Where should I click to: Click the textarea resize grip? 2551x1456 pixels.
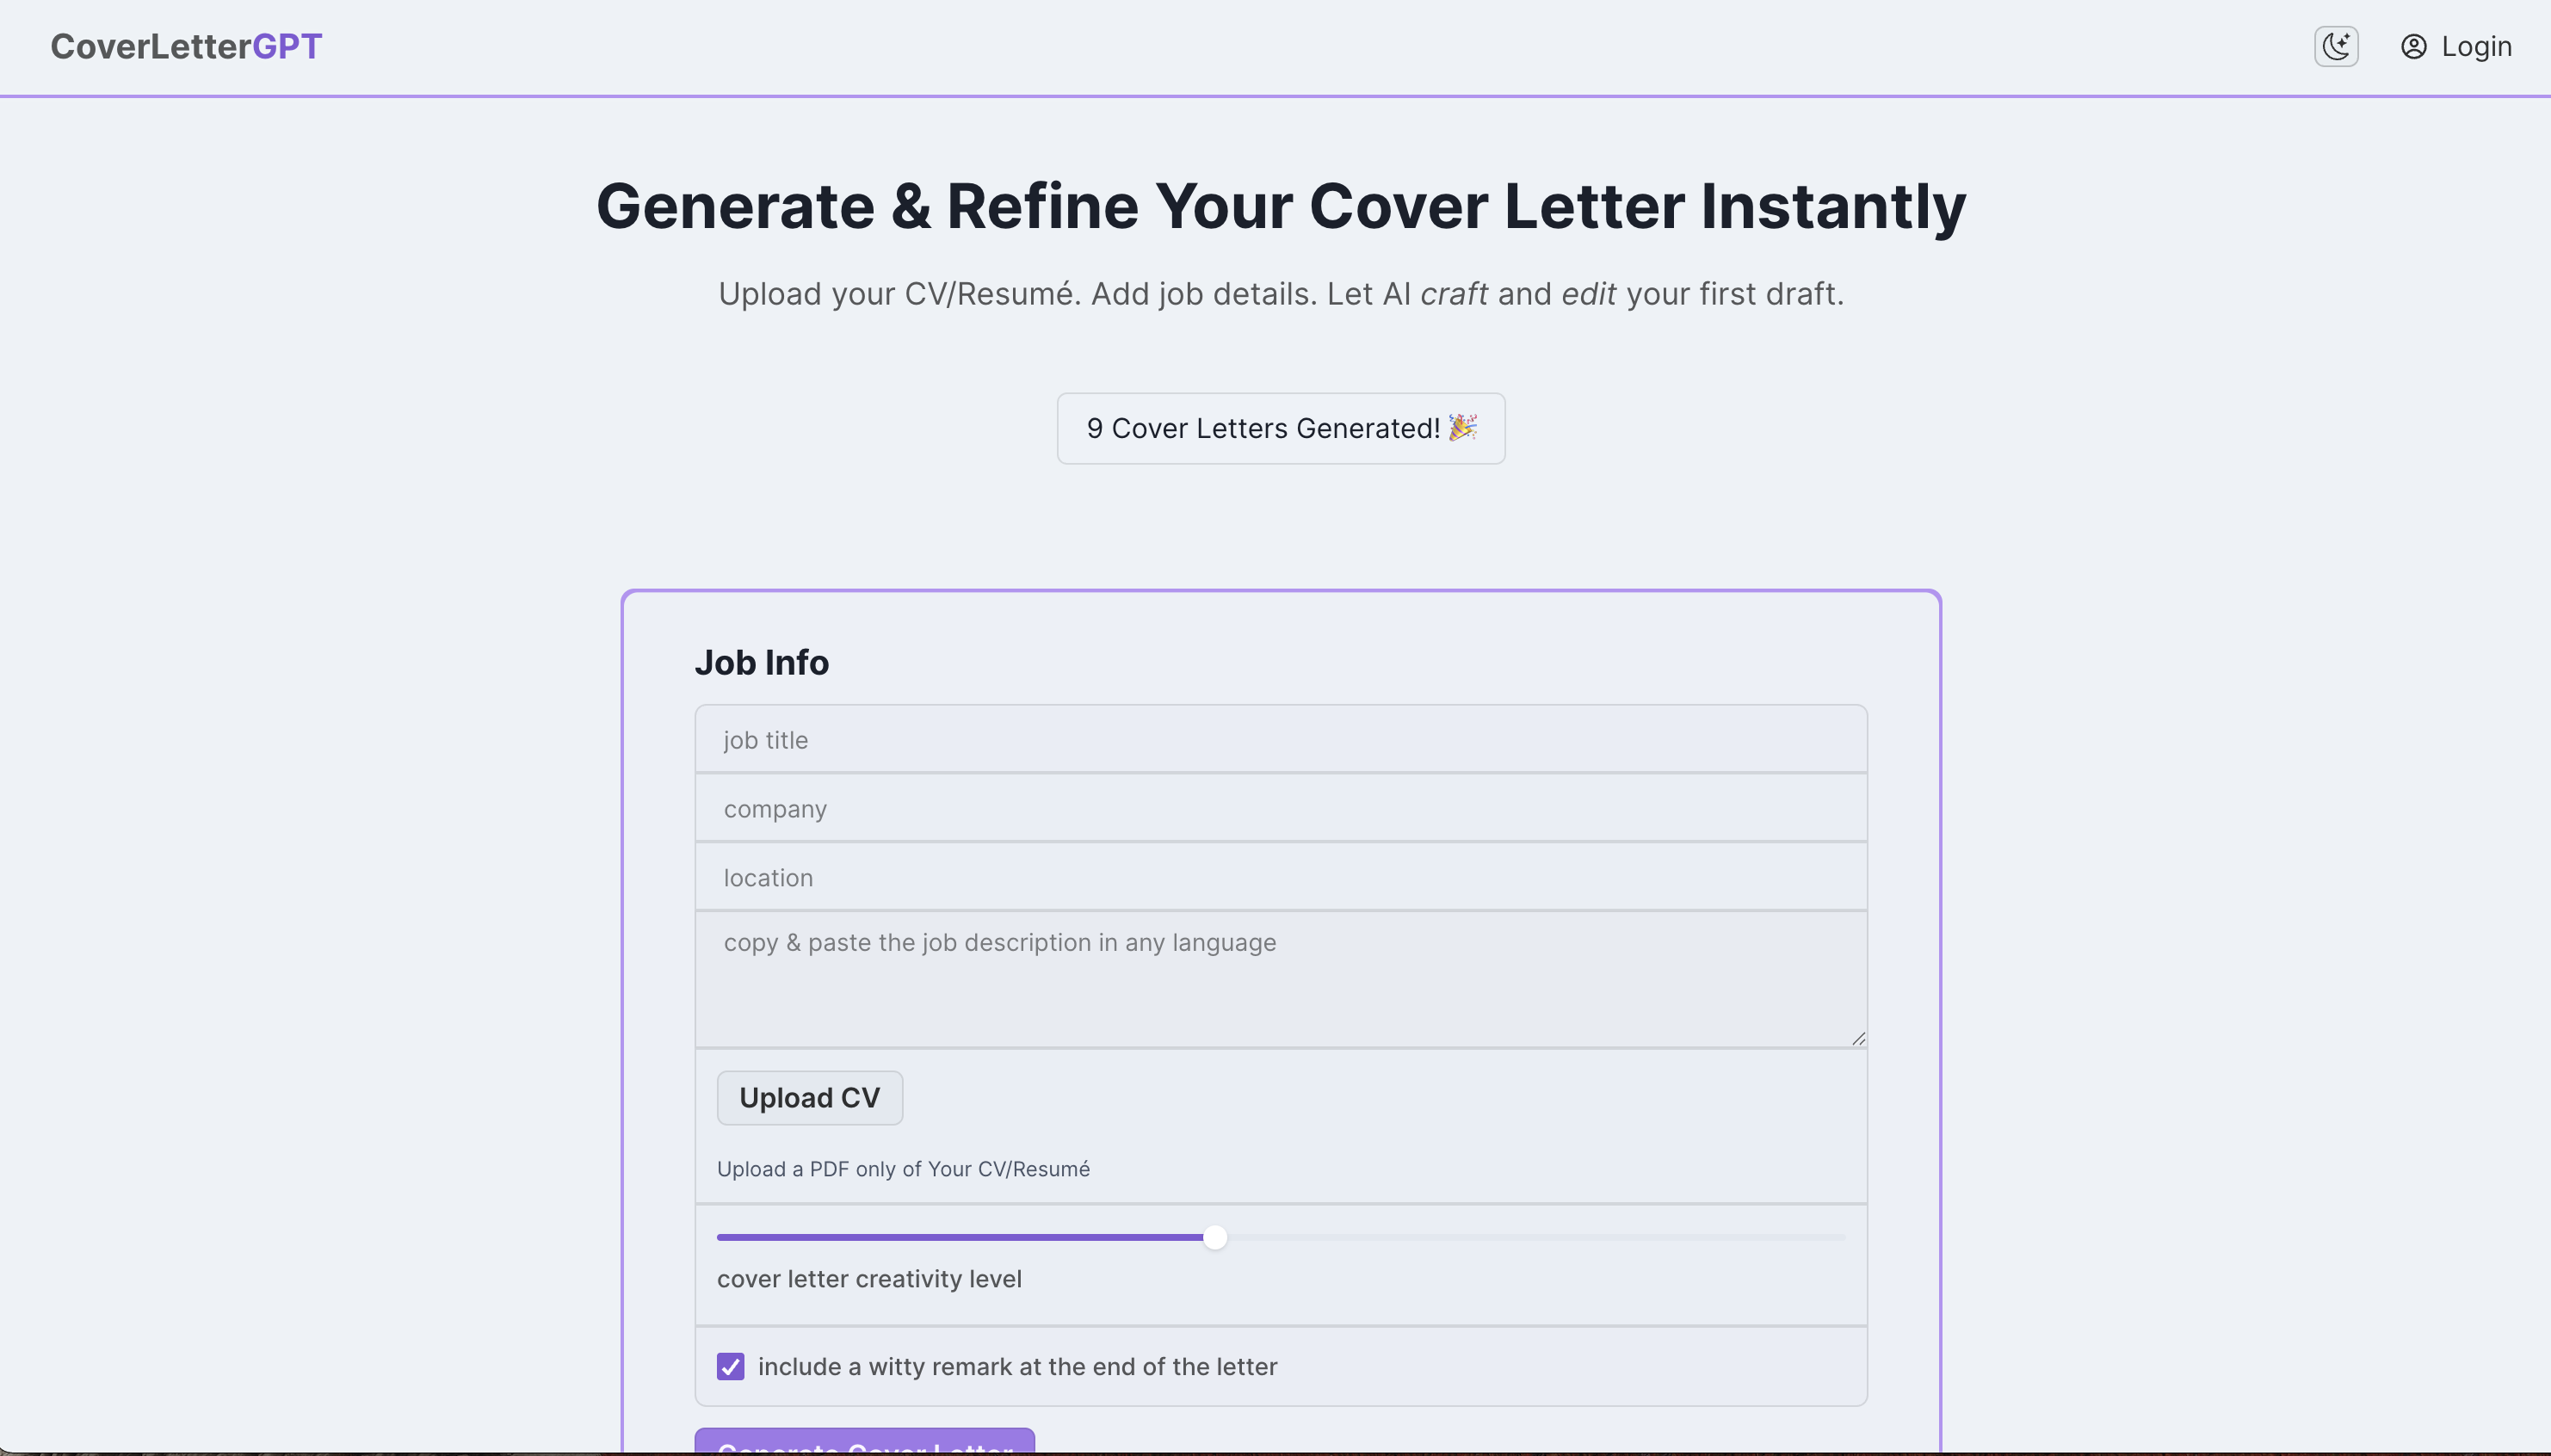point(1858,1038)
